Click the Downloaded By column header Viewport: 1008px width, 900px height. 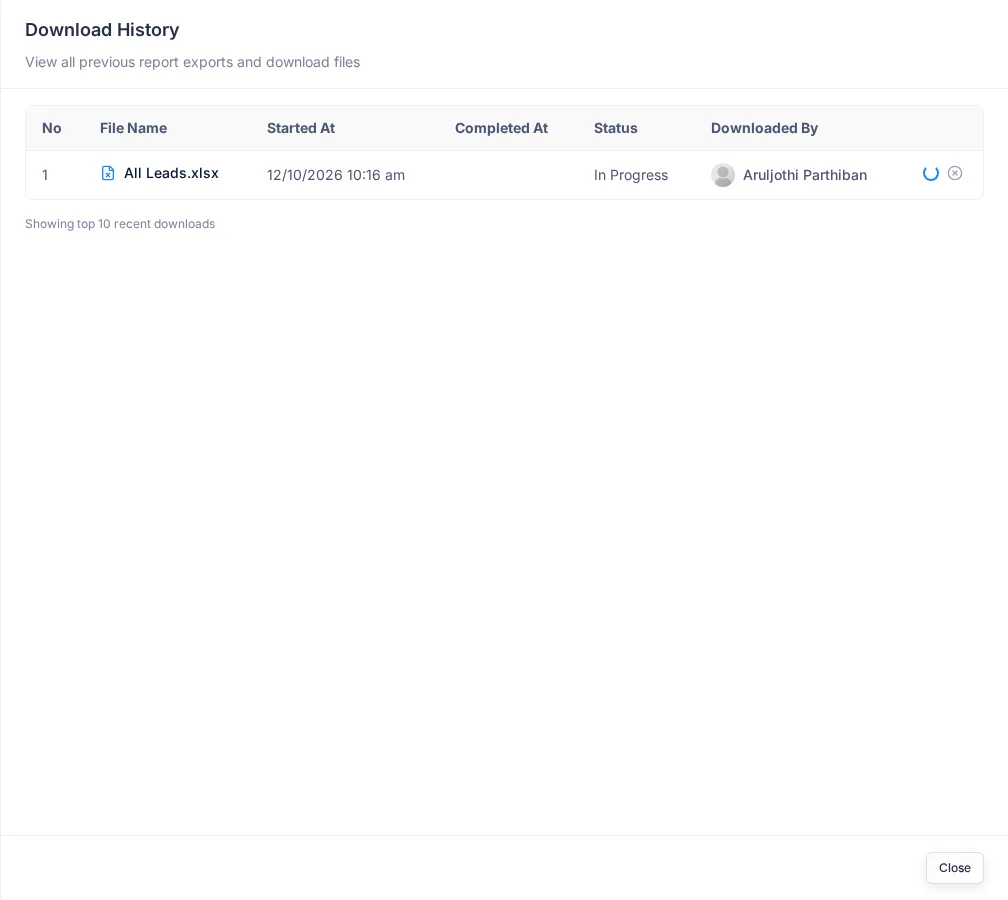pos(764,128)
